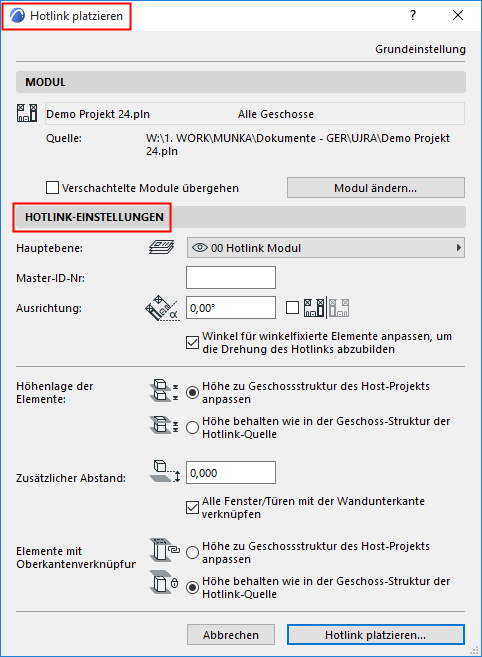Click the top-linked elements link icon
Image resolution: width=482 pixels, height=657 pixels.
(x=165, y=550)
